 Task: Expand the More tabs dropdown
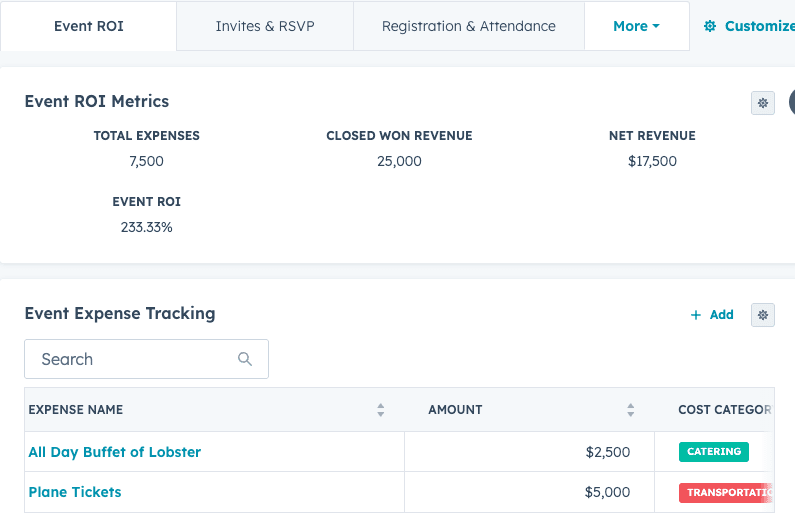pos(636,26)
